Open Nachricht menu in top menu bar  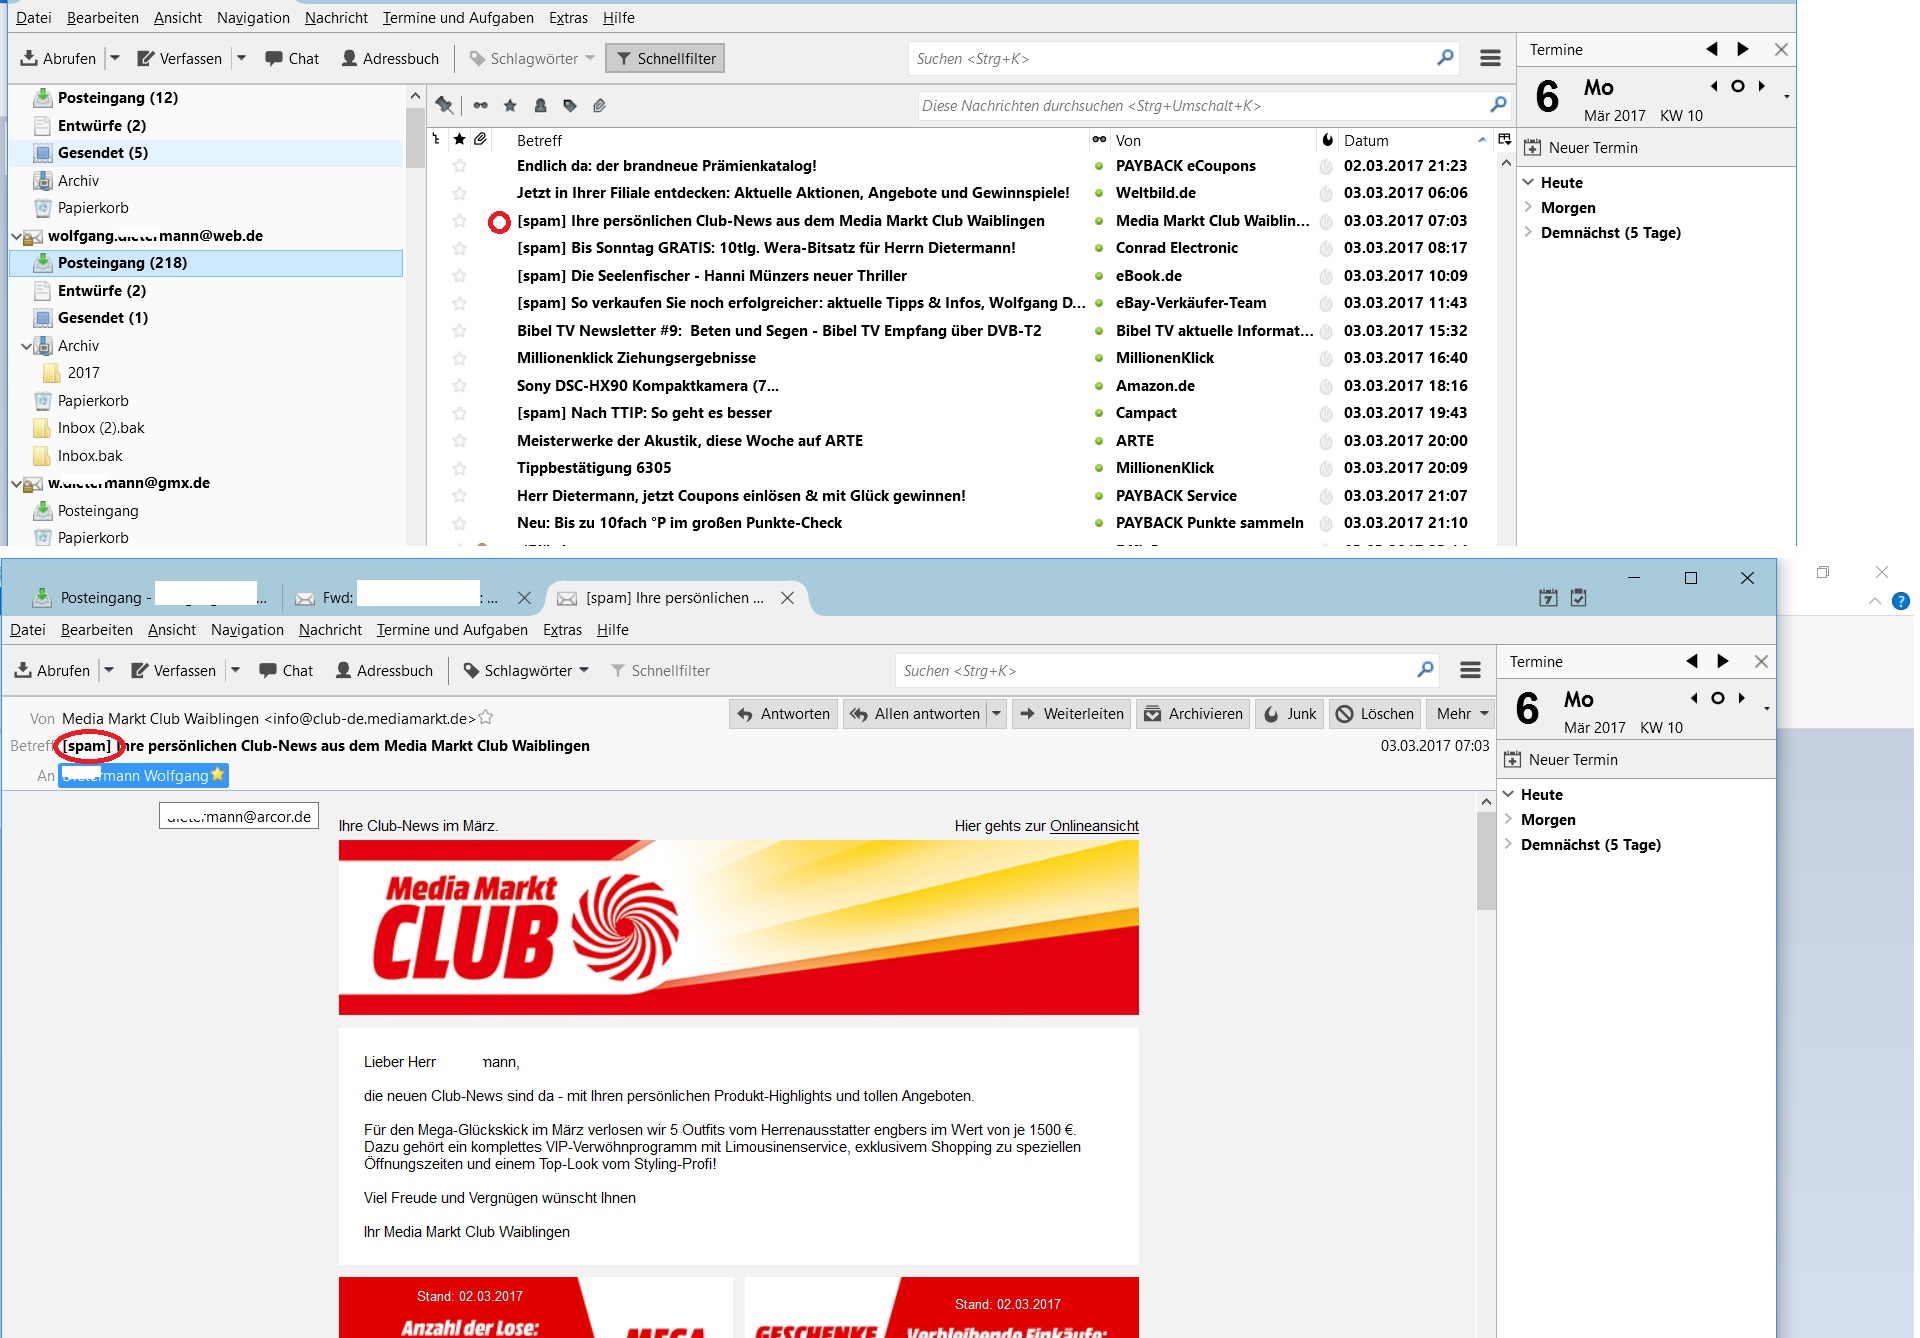tap(336, 17)
